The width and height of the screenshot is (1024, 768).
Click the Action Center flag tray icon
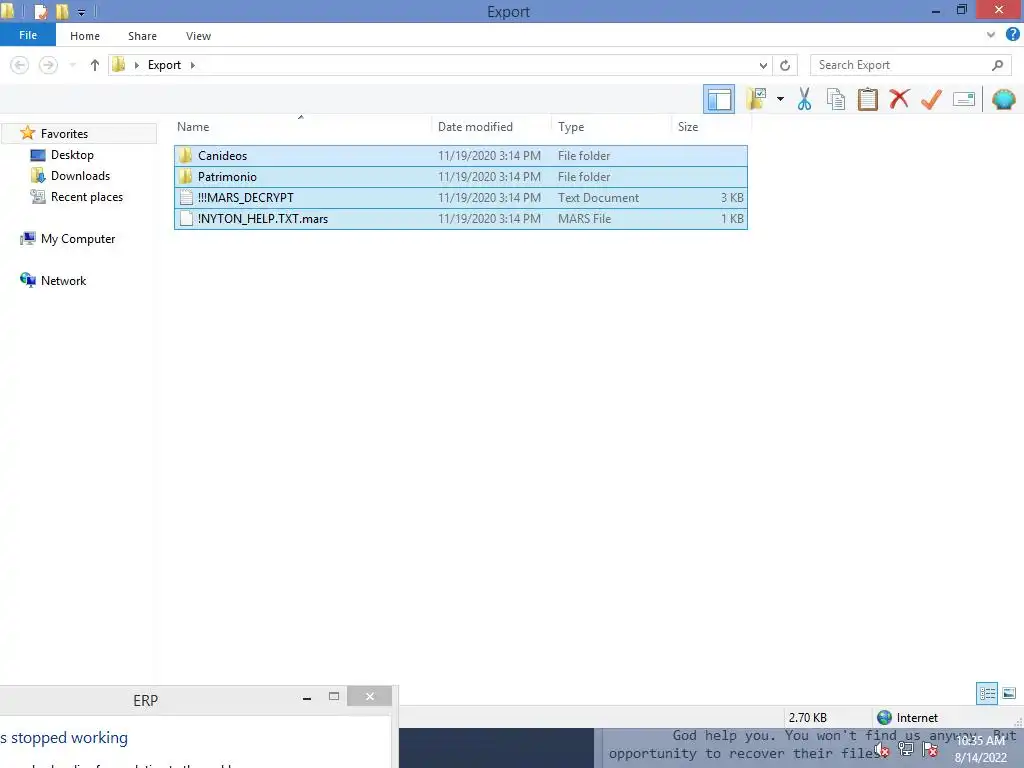[x=930, y=750]
